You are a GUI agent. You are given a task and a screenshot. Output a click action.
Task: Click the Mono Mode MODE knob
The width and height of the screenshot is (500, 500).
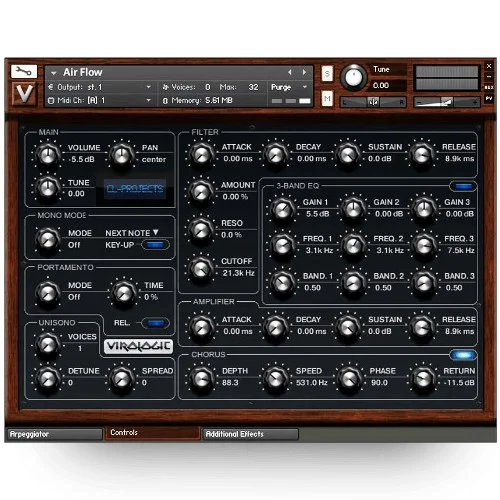click(x=48, y=239)
